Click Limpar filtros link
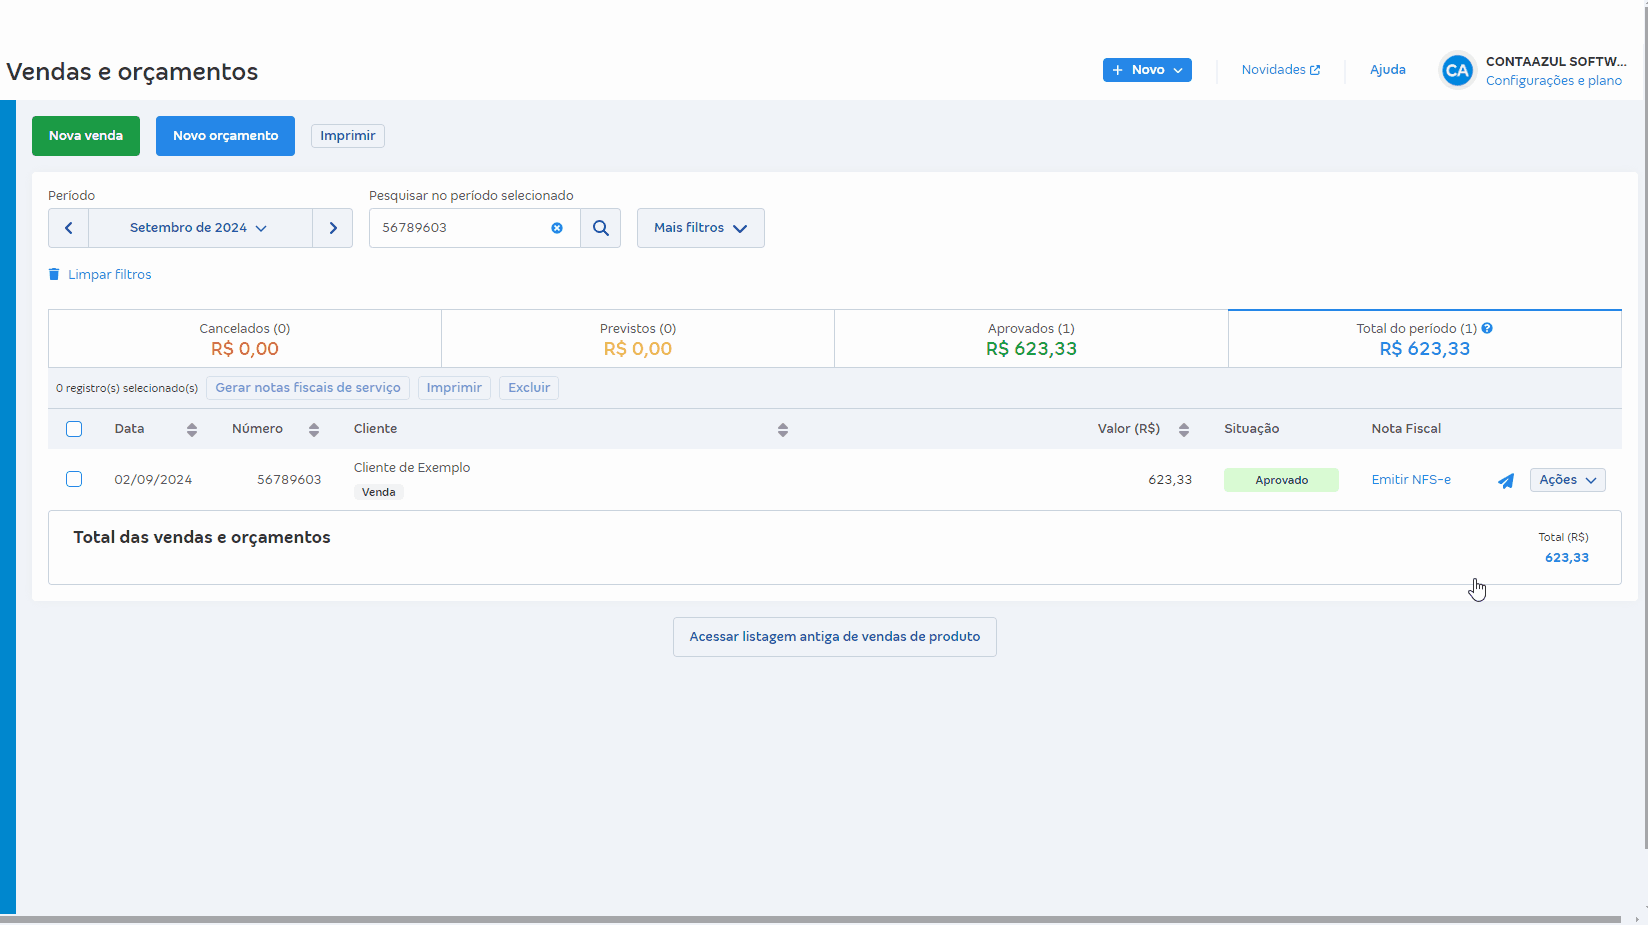The height and width of the screenshot is (925, 1648). (110, 274)
